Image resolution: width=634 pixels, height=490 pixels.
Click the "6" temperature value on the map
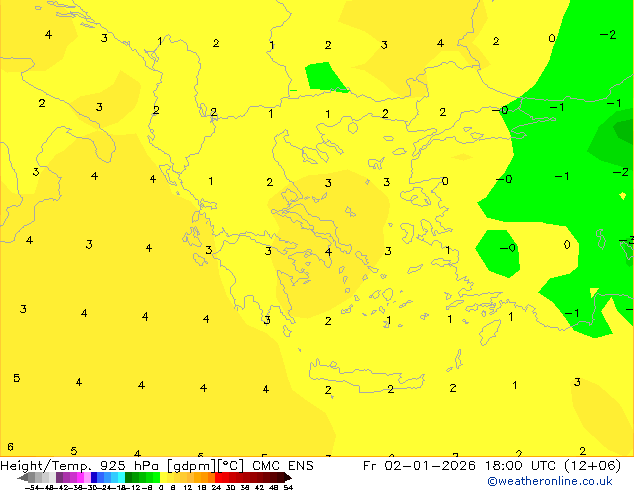coord(11,447)
